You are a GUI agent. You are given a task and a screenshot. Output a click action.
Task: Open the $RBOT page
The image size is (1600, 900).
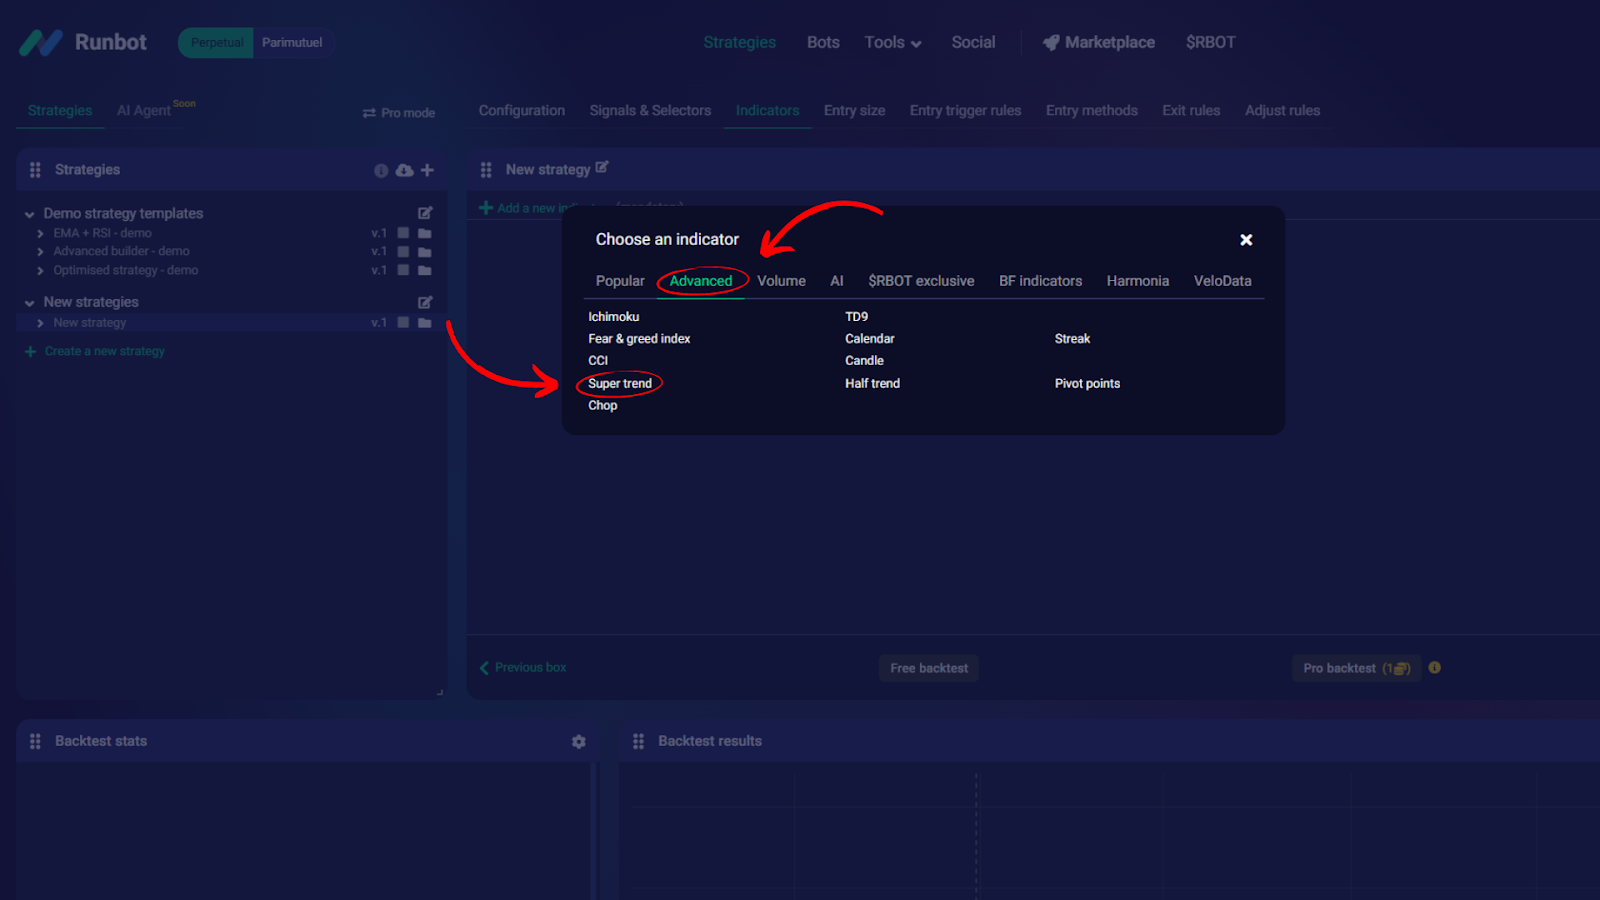[x=1210, y=42]
